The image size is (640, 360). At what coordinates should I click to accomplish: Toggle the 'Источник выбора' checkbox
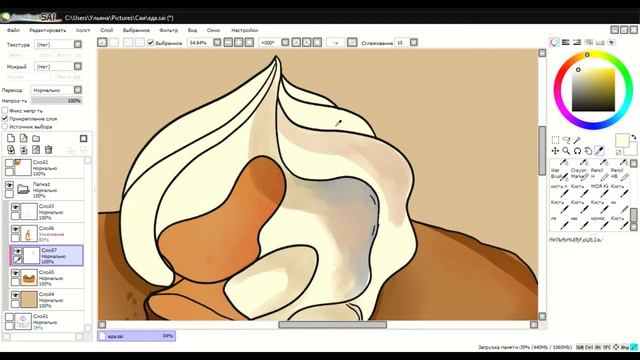(5, 127)
